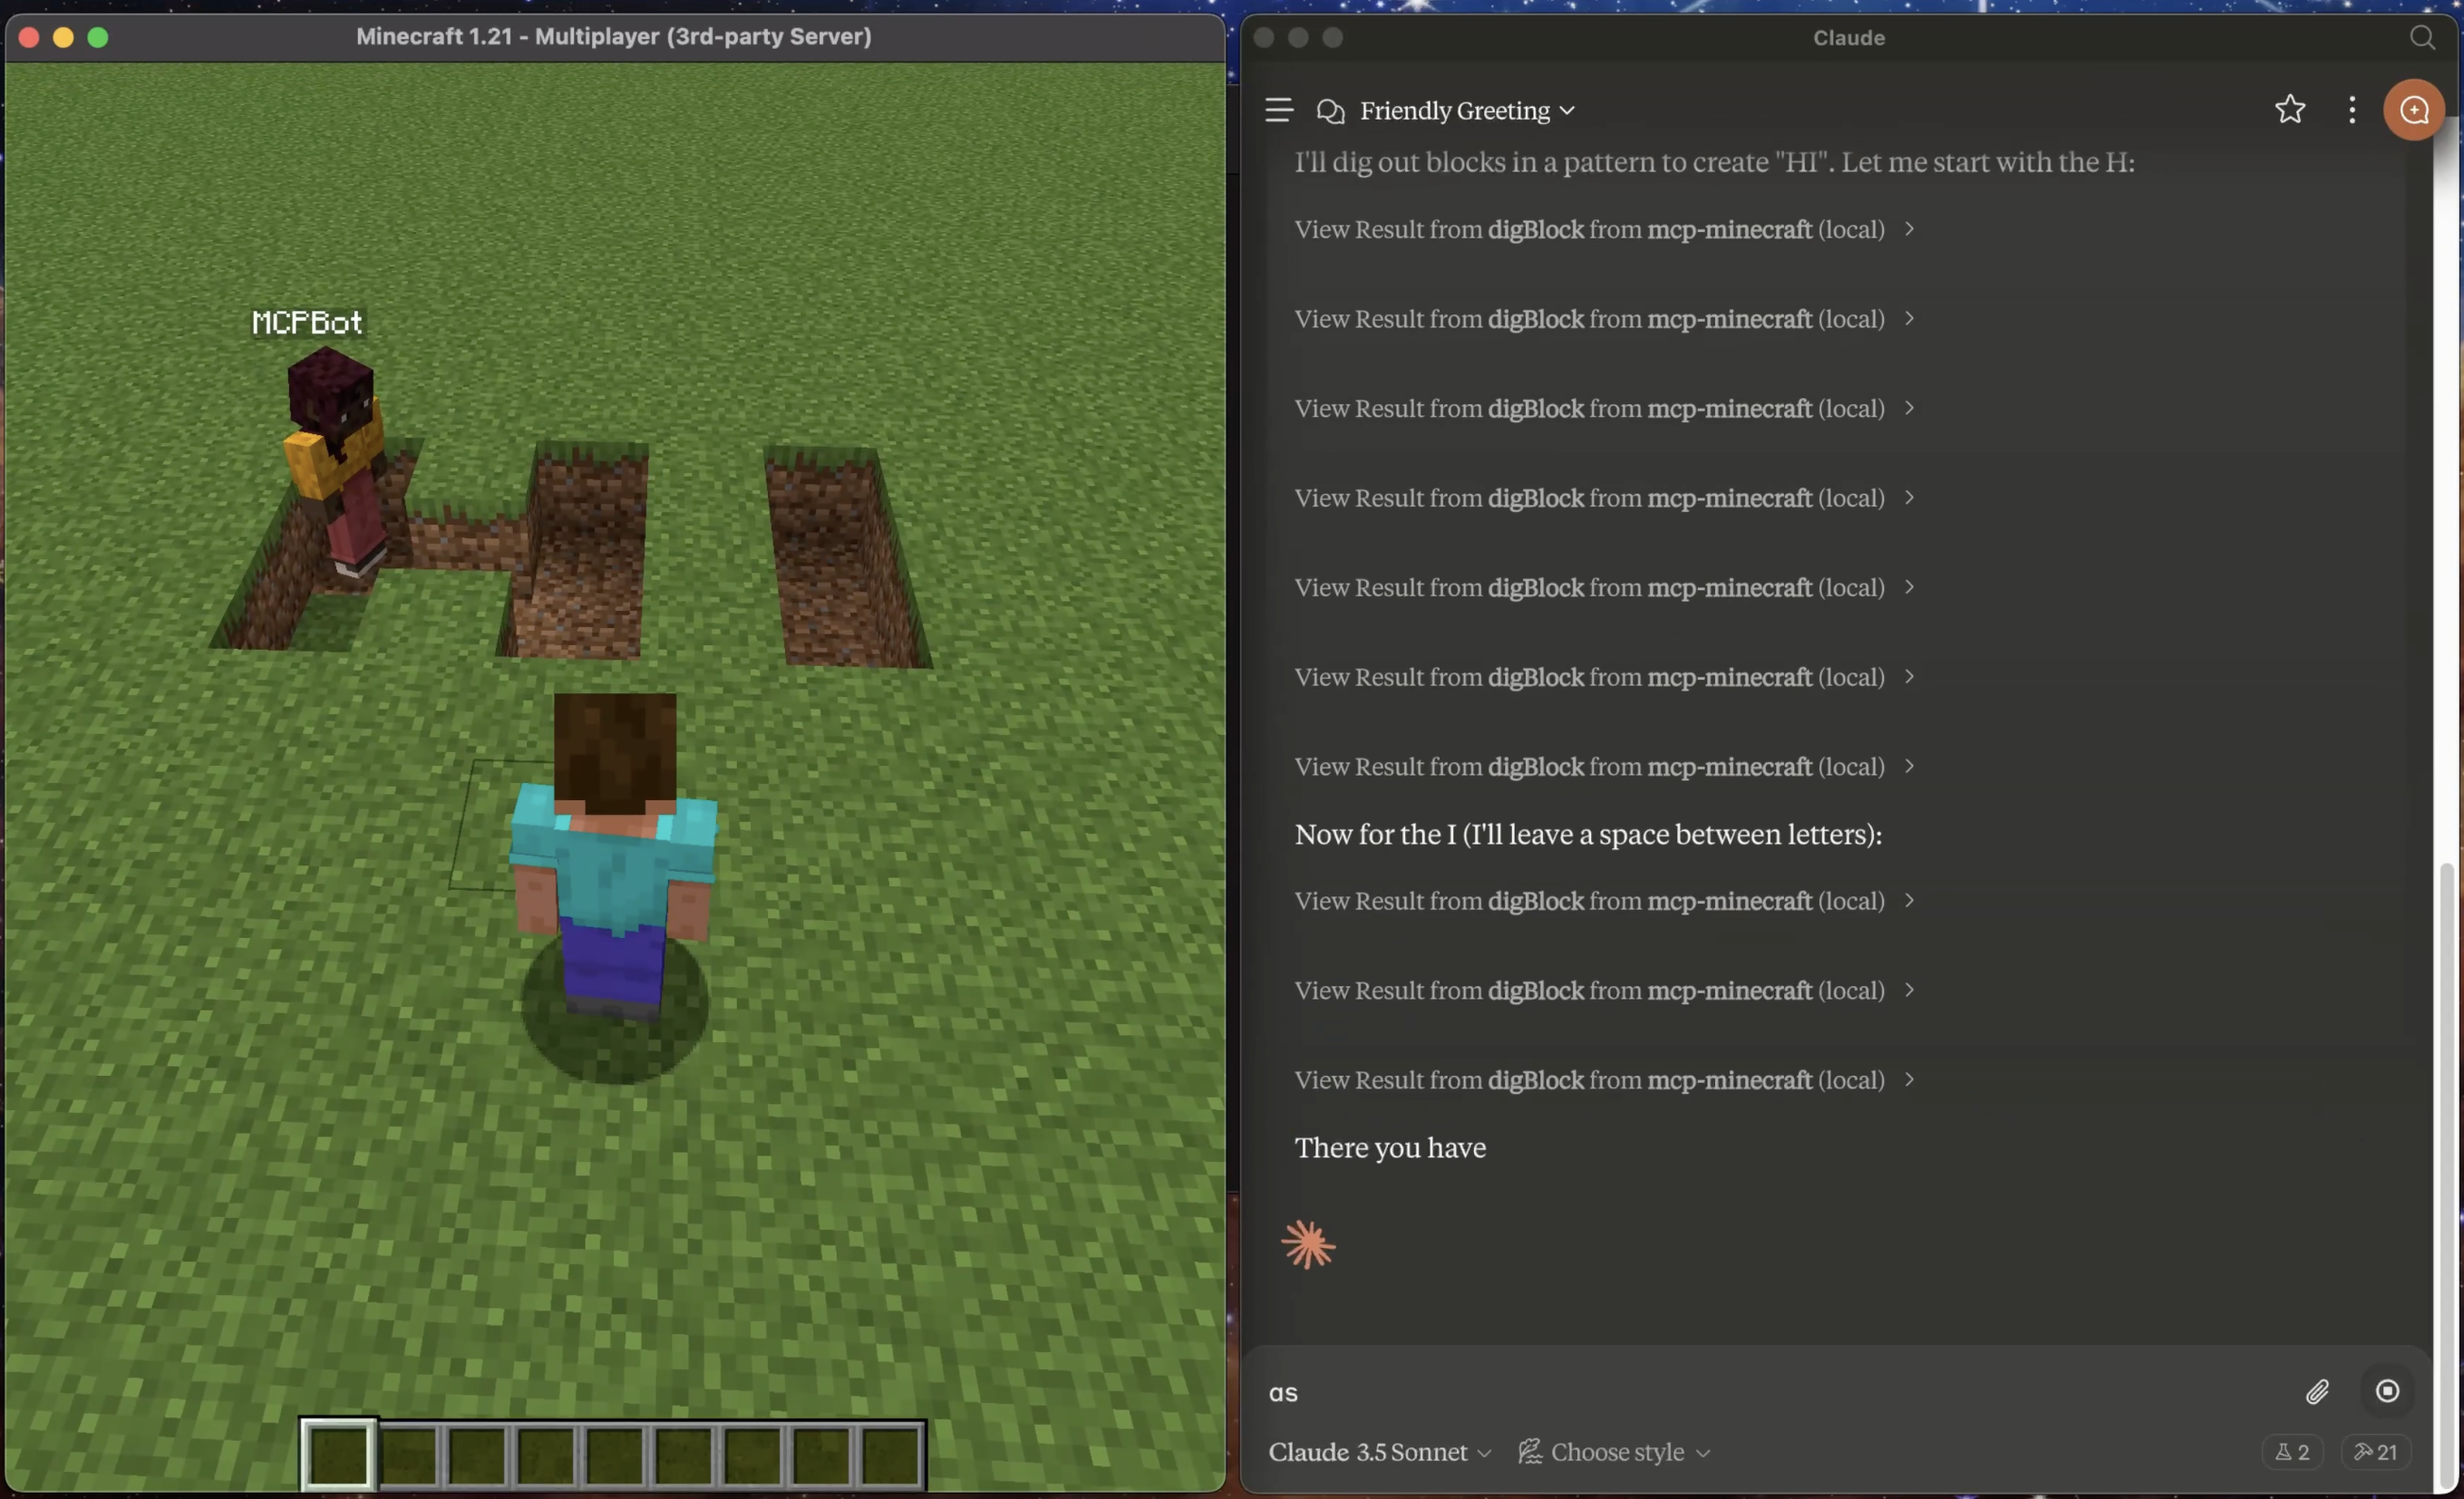Click the message input field containing 'as'

[x=1700, y=1392]
